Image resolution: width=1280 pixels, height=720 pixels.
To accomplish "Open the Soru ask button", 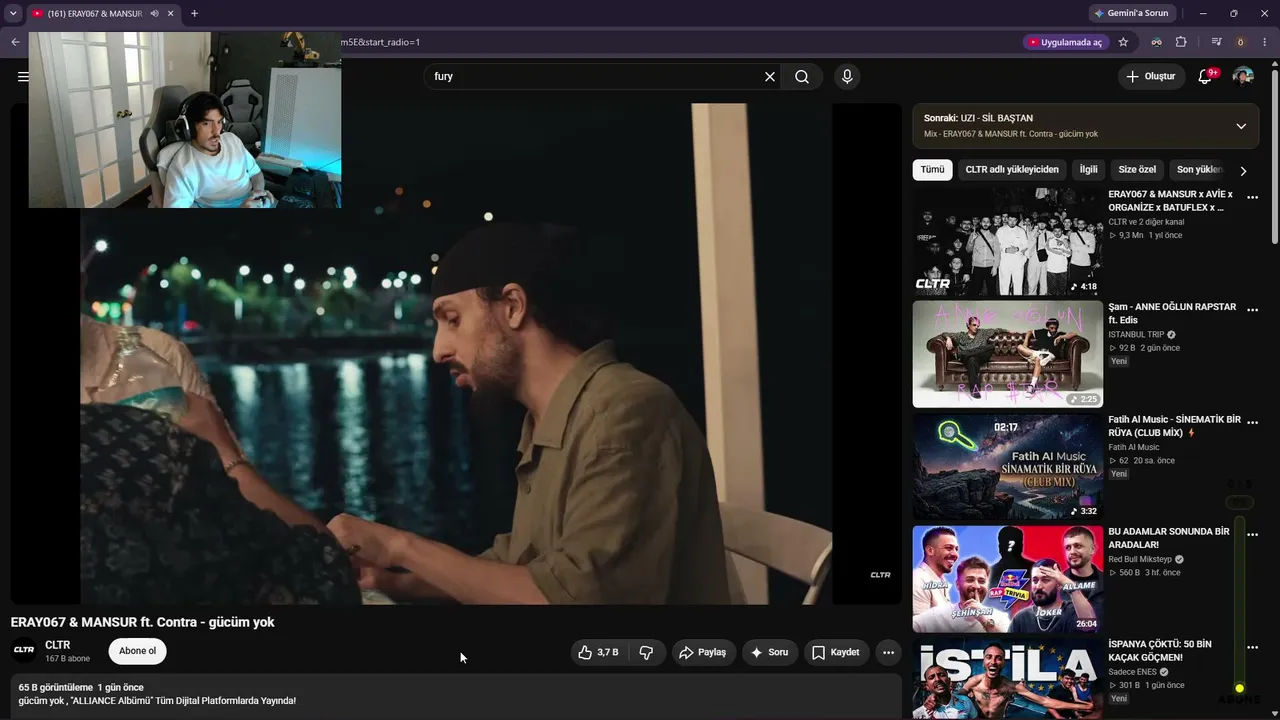I will coord(770,652).
